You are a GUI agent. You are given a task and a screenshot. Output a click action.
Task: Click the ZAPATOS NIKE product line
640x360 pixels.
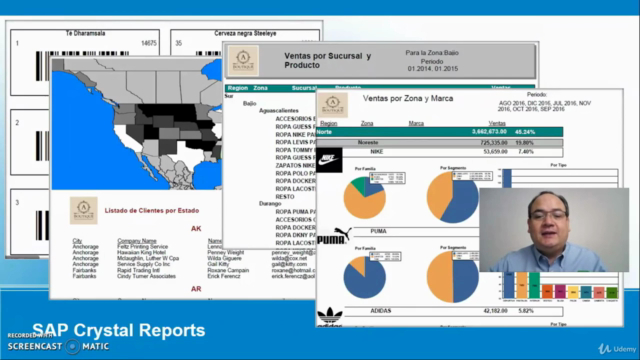click(x=296, y=165)
